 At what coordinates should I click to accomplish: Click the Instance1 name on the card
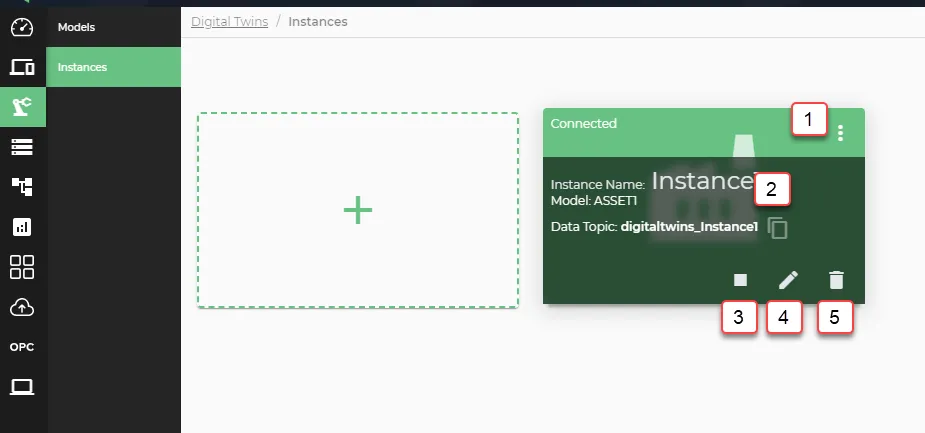(x=703, y=181)
